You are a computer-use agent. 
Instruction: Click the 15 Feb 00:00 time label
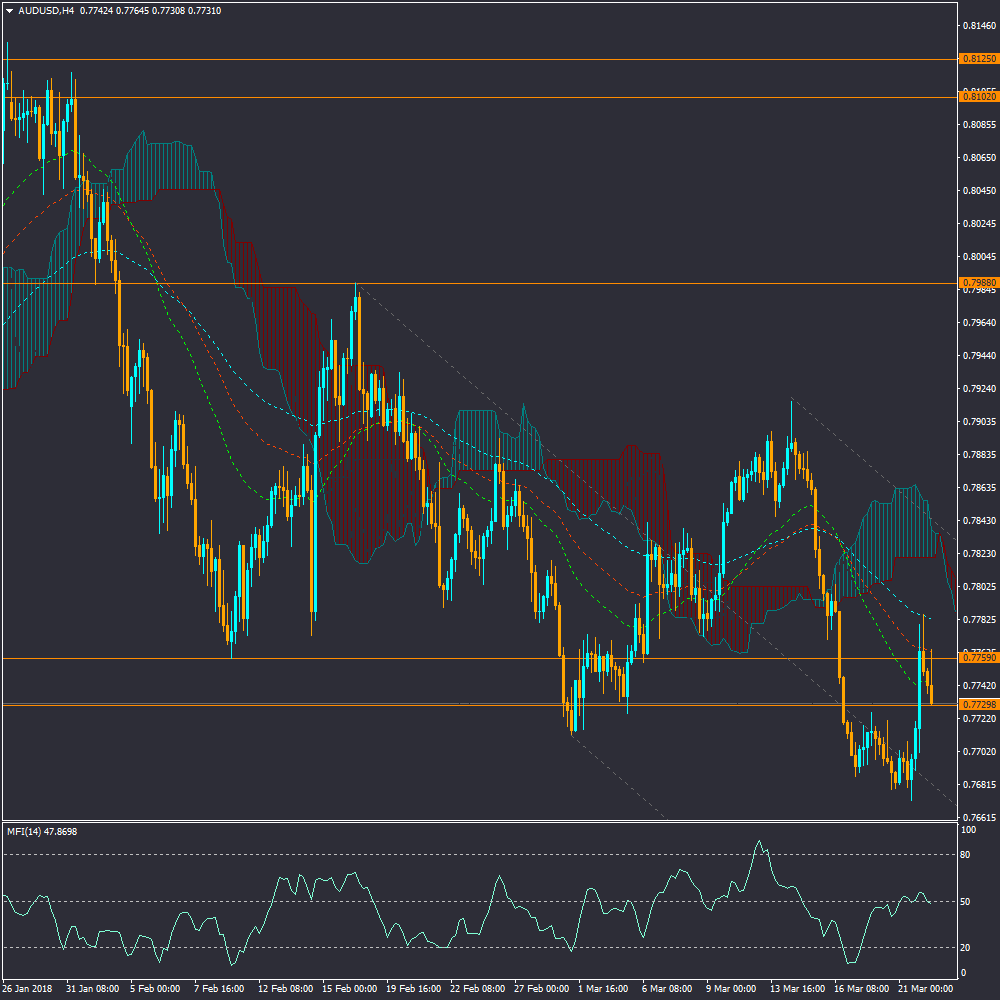click(x=348, y=989)
